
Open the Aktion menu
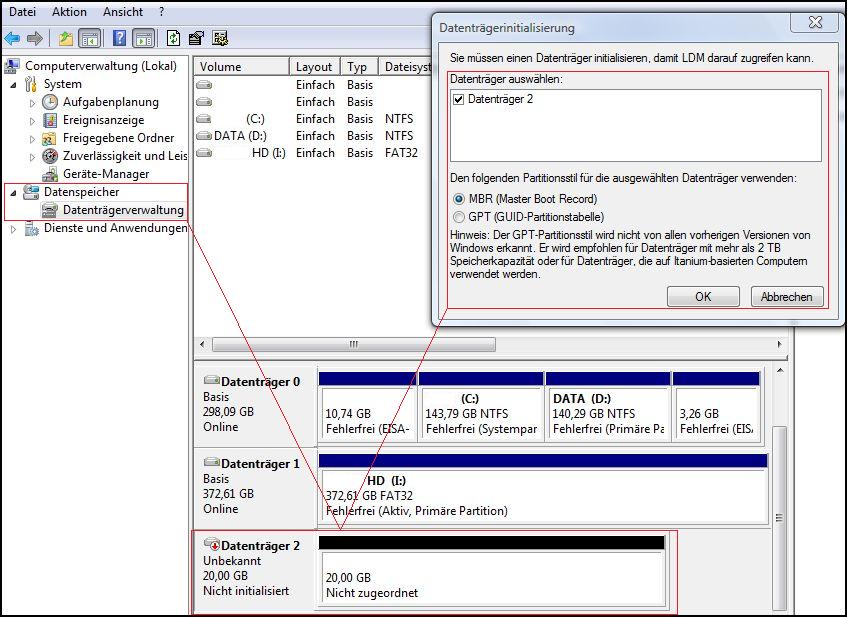(x=69, y=12)
